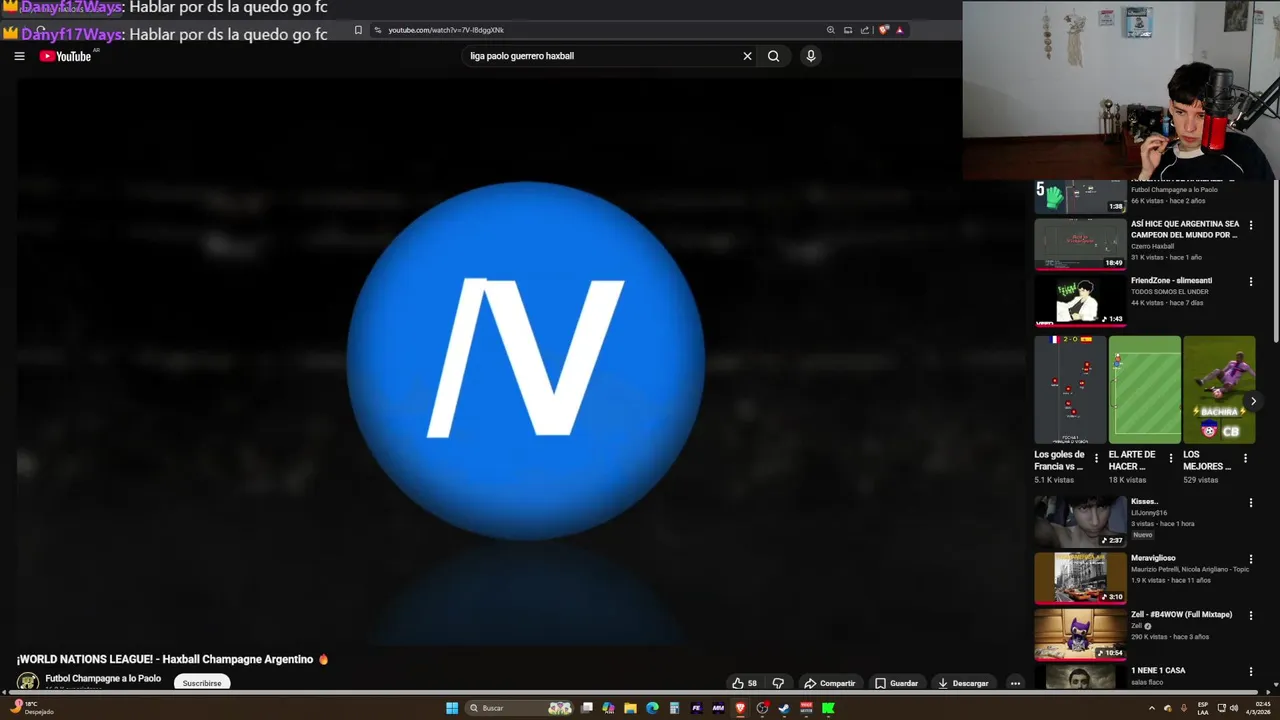This screenshot has width=1280, height=720.
Task: Bookmark this page in address bar
Action: [358, 30]
